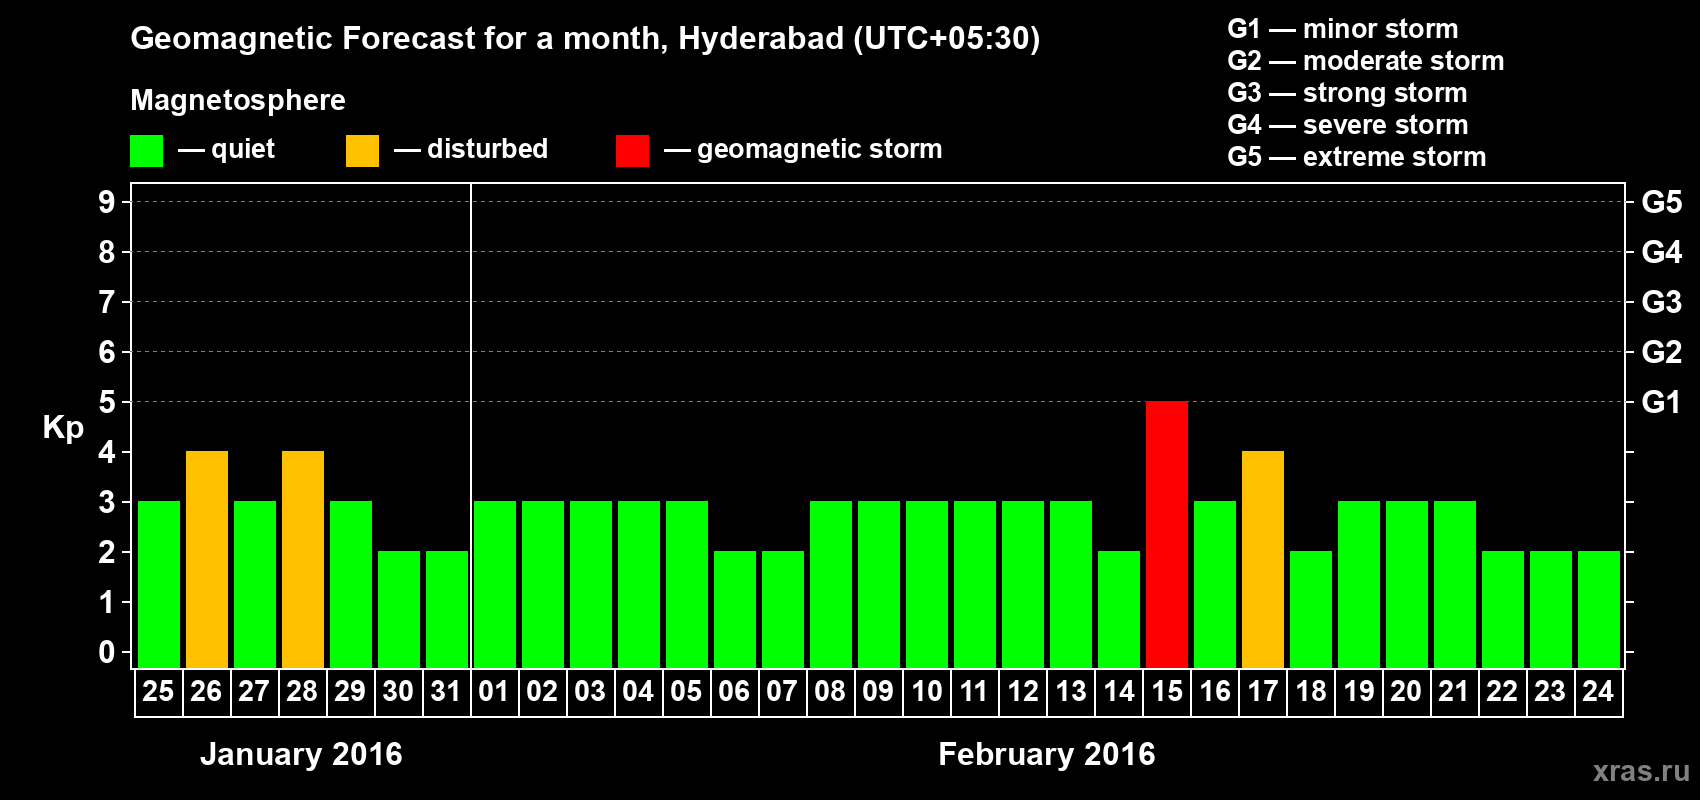
Task: Click the '— quiet' legend label
Action: click(227, 149)
